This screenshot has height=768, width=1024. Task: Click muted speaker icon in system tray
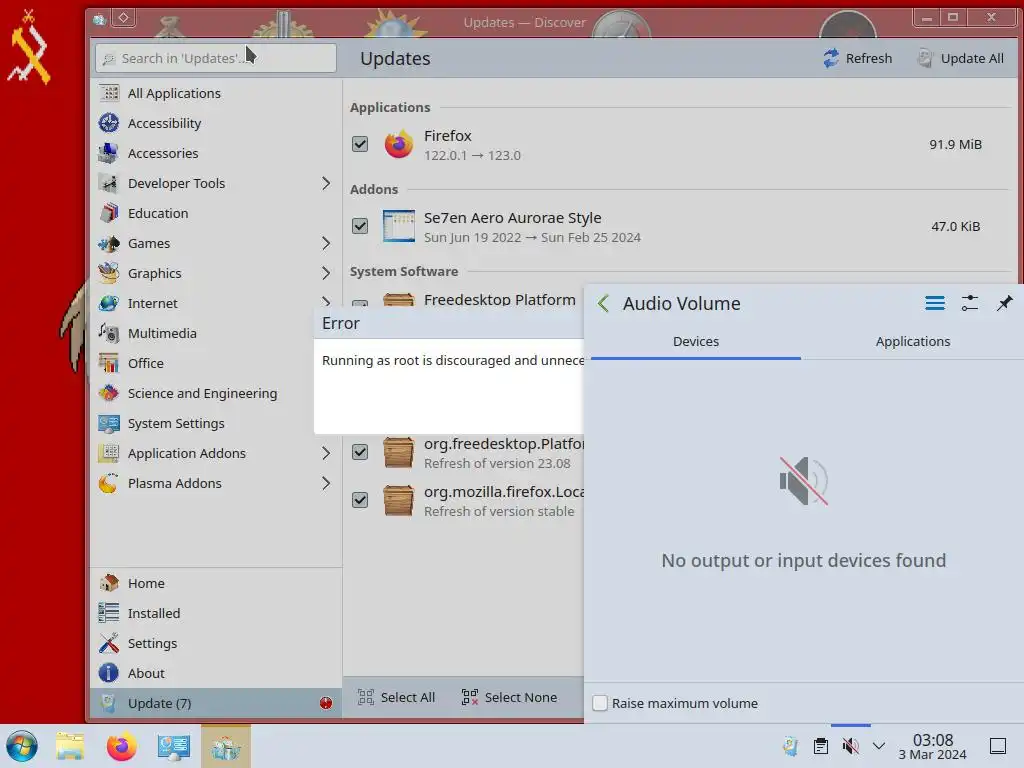[x=850, y=746]
